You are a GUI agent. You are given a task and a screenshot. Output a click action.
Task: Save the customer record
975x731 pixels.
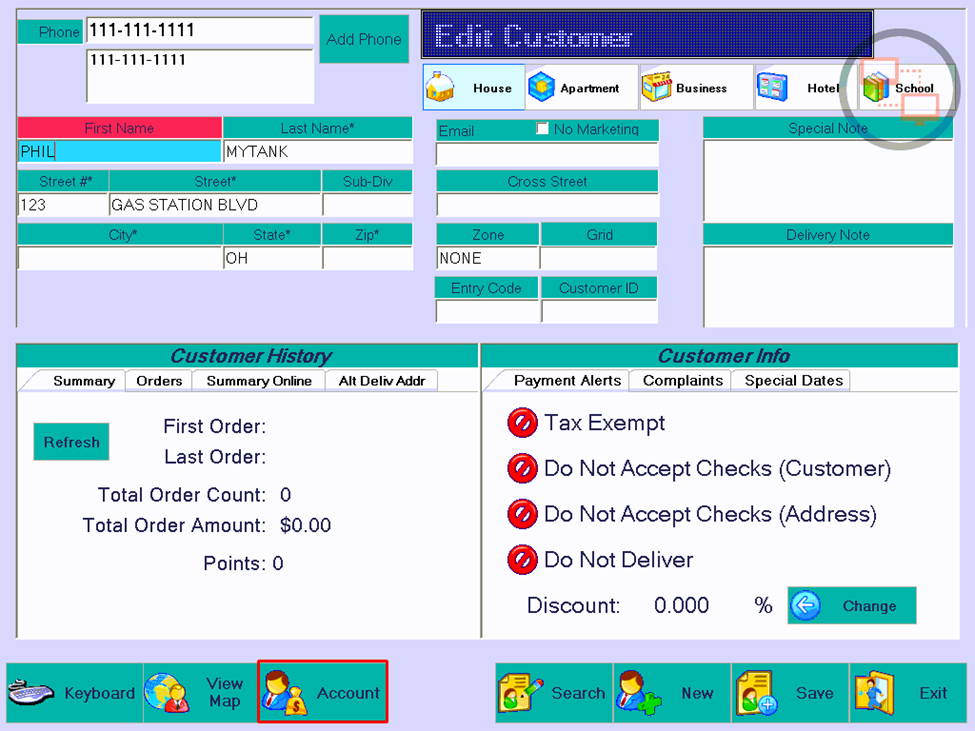click(x=790, y=692)
